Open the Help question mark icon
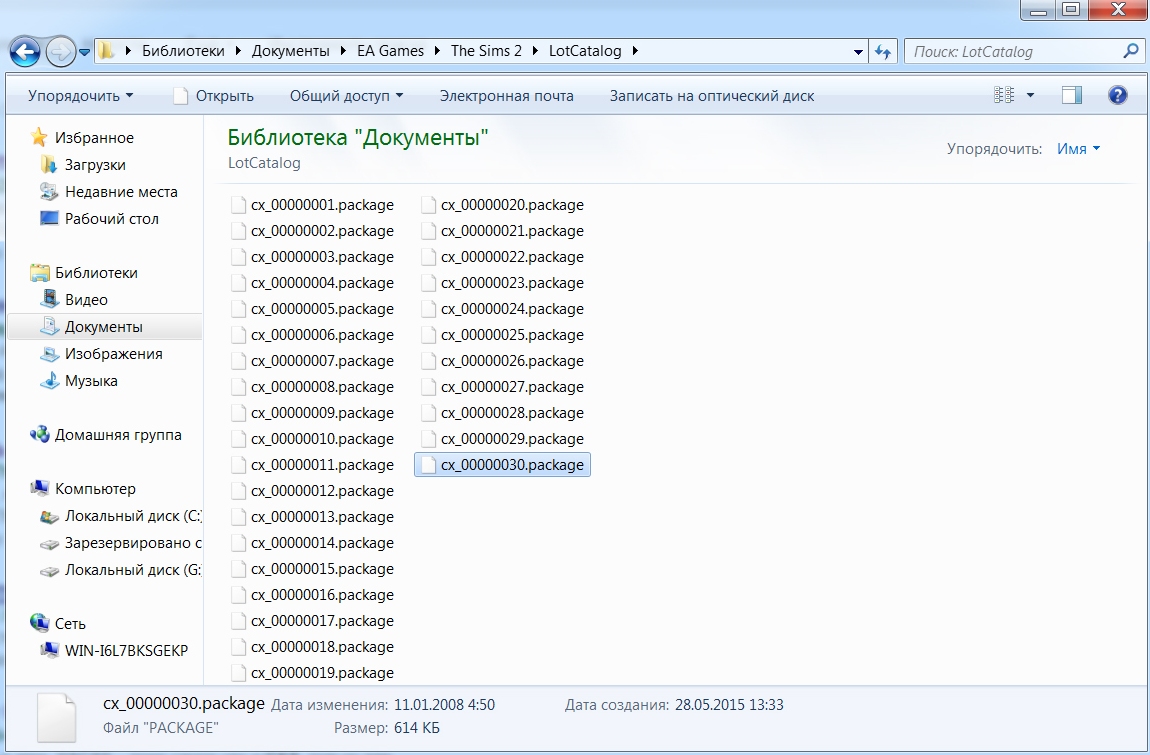Viewport: 1150px width, 755px height. [x=1118, y=96]
